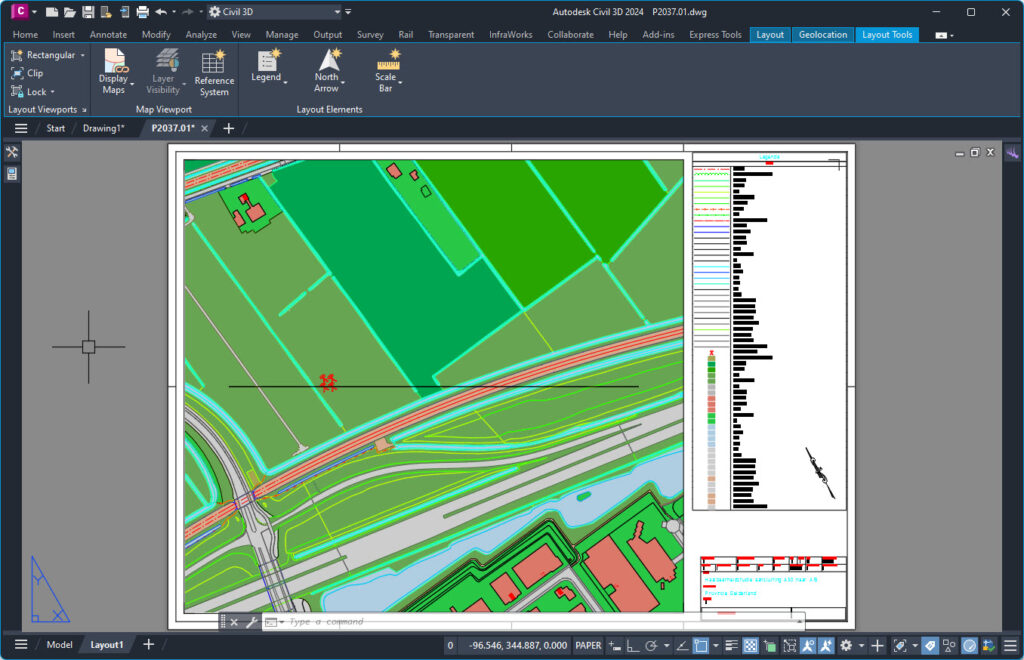The height and width of the screenshot is (660, 1024).
Task: Switch to the Model space tab
Action: (x=59, y=644)
